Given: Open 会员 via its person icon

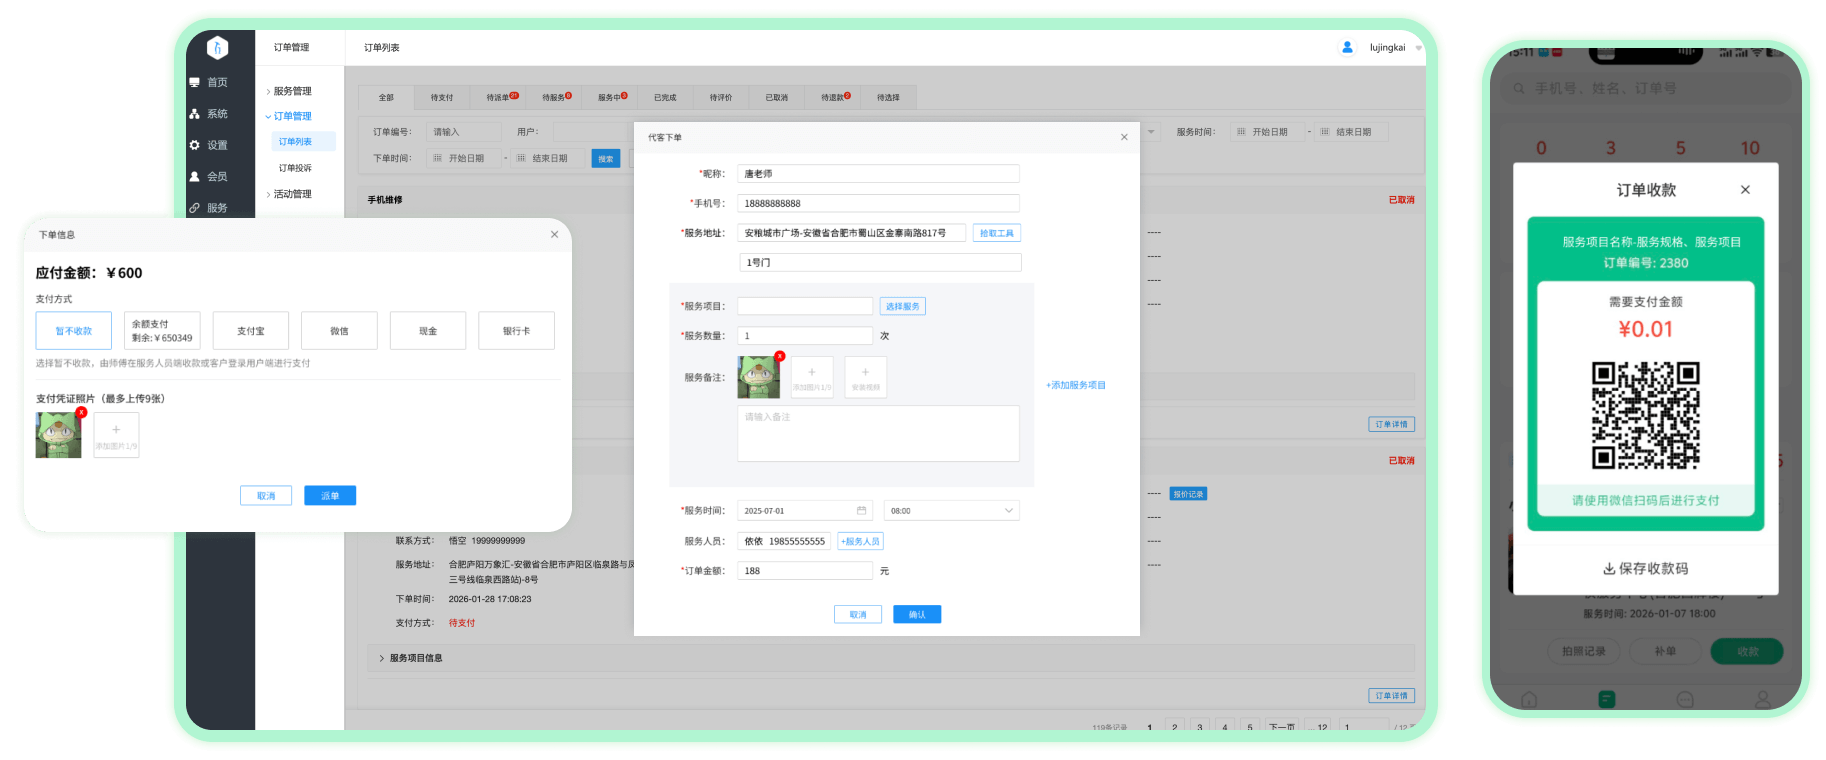Looking at the screenshot, I should pos(194,176).
